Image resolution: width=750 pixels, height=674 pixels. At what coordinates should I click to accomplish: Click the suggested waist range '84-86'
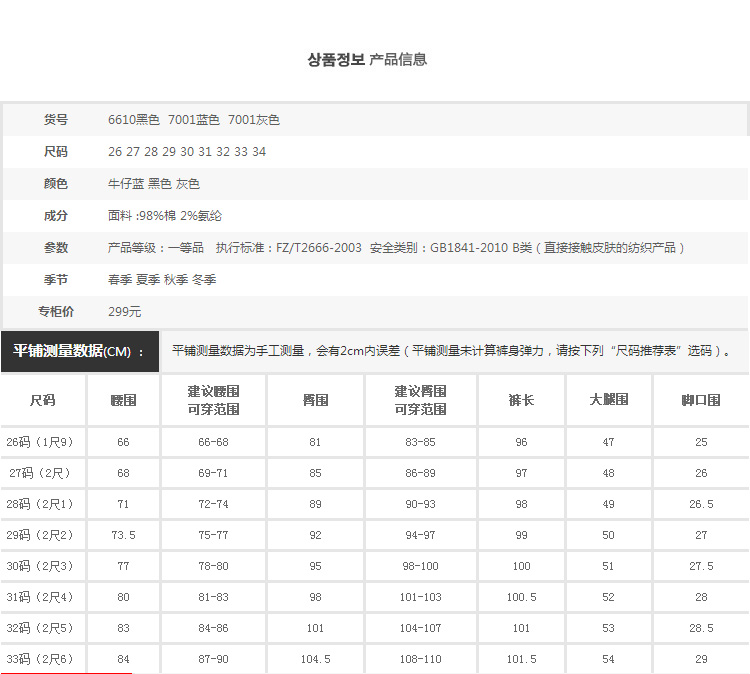[213, 628]
